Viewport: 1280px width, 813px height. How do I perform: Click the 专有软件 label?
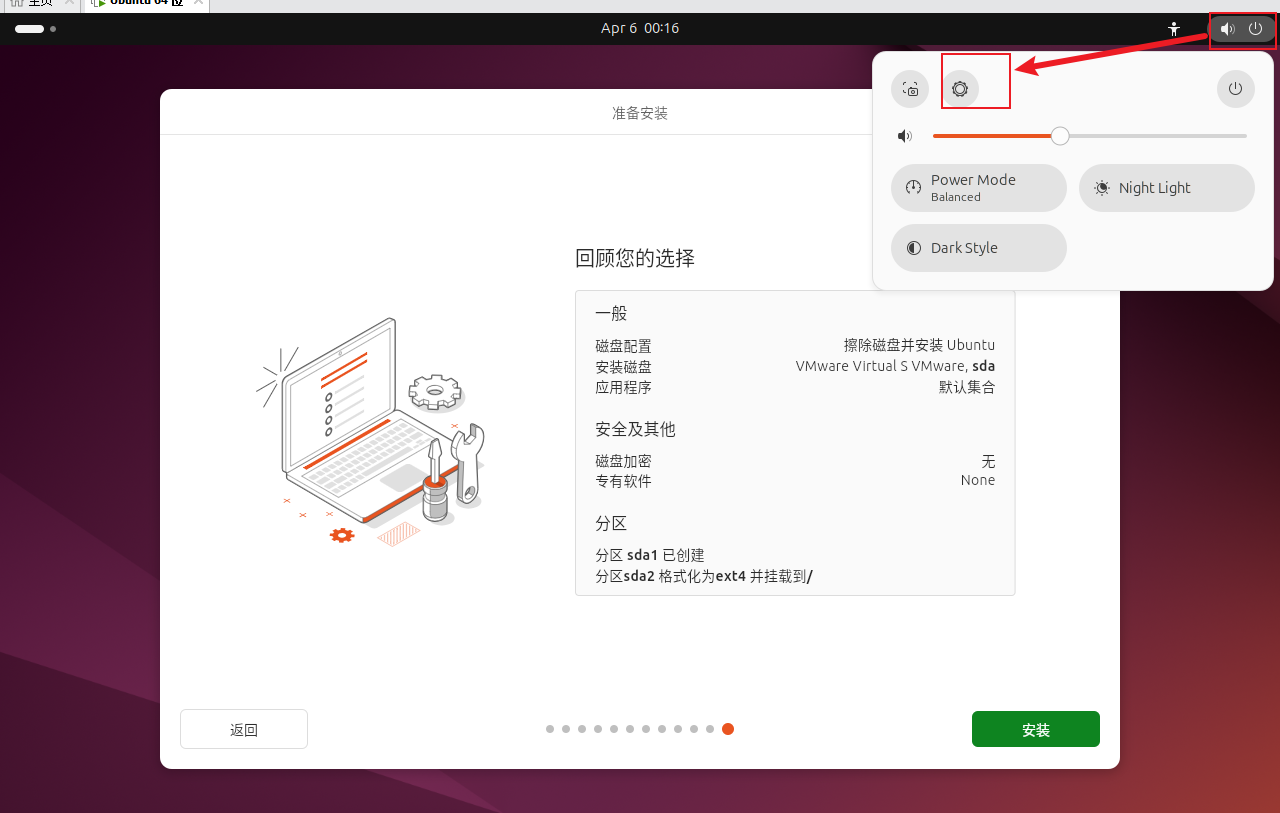[623, 481]
